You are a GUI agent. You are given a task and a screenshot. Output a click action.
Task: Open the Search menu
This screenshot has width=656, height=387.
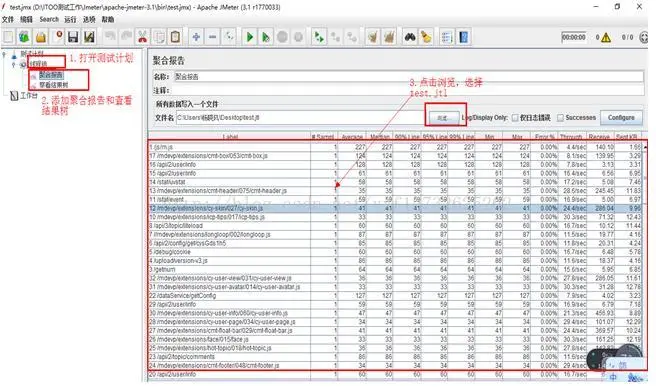tap(49, 19)
